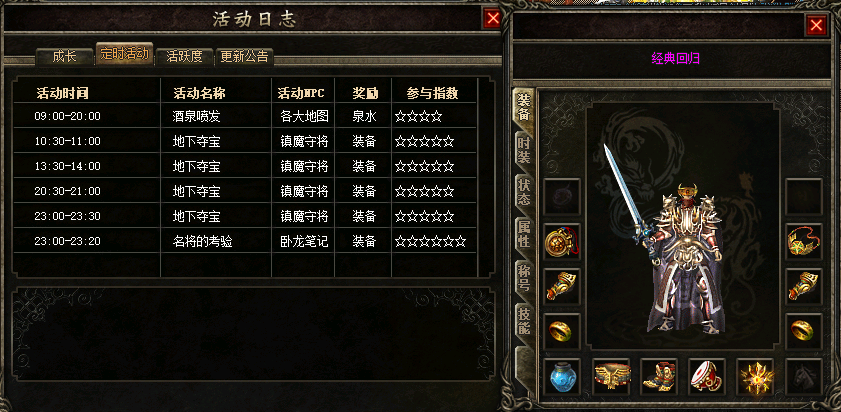Screen dimensions: 841x412
Task: Click the right-side bracer equipment slot
Action: [x=804, y=286]
